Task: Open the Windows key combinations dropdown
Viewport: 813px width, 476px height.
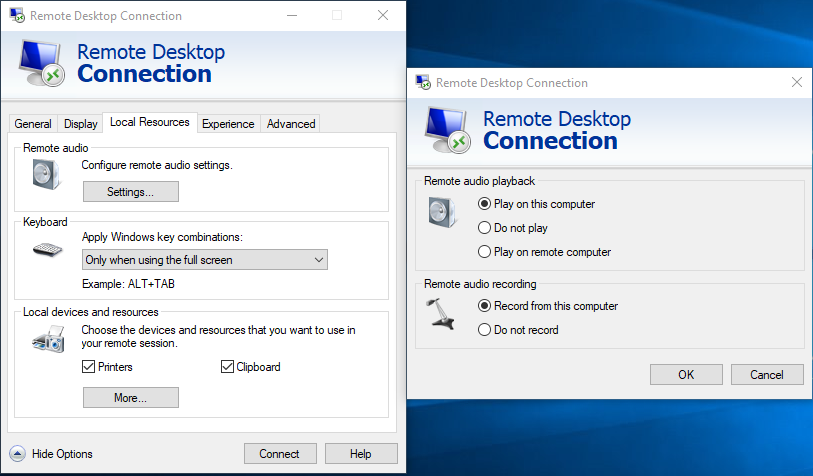Action: (205, 260)
